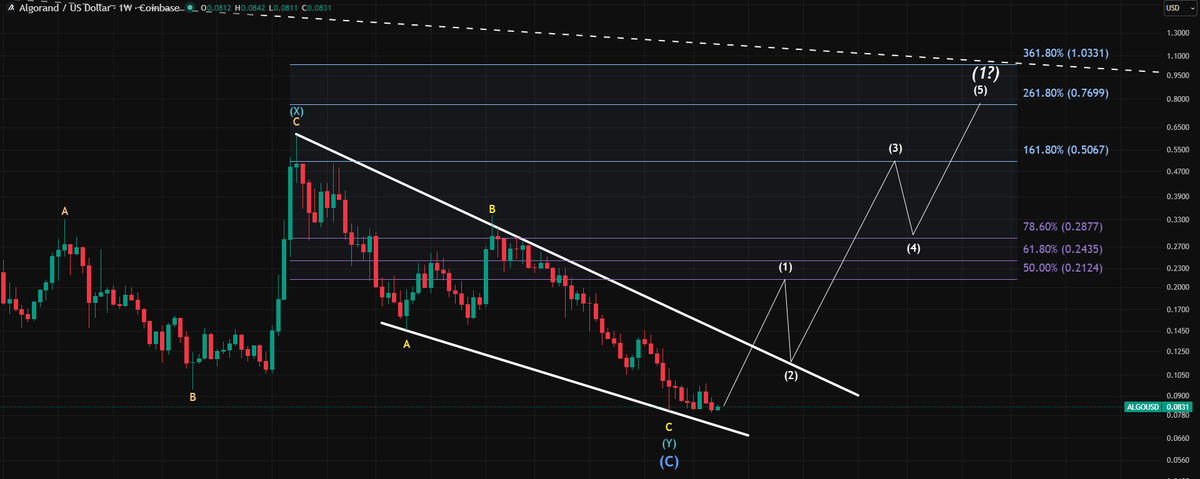Click the green market status dot
Viewport: 1200px width, 479px height.
point(188,8)
